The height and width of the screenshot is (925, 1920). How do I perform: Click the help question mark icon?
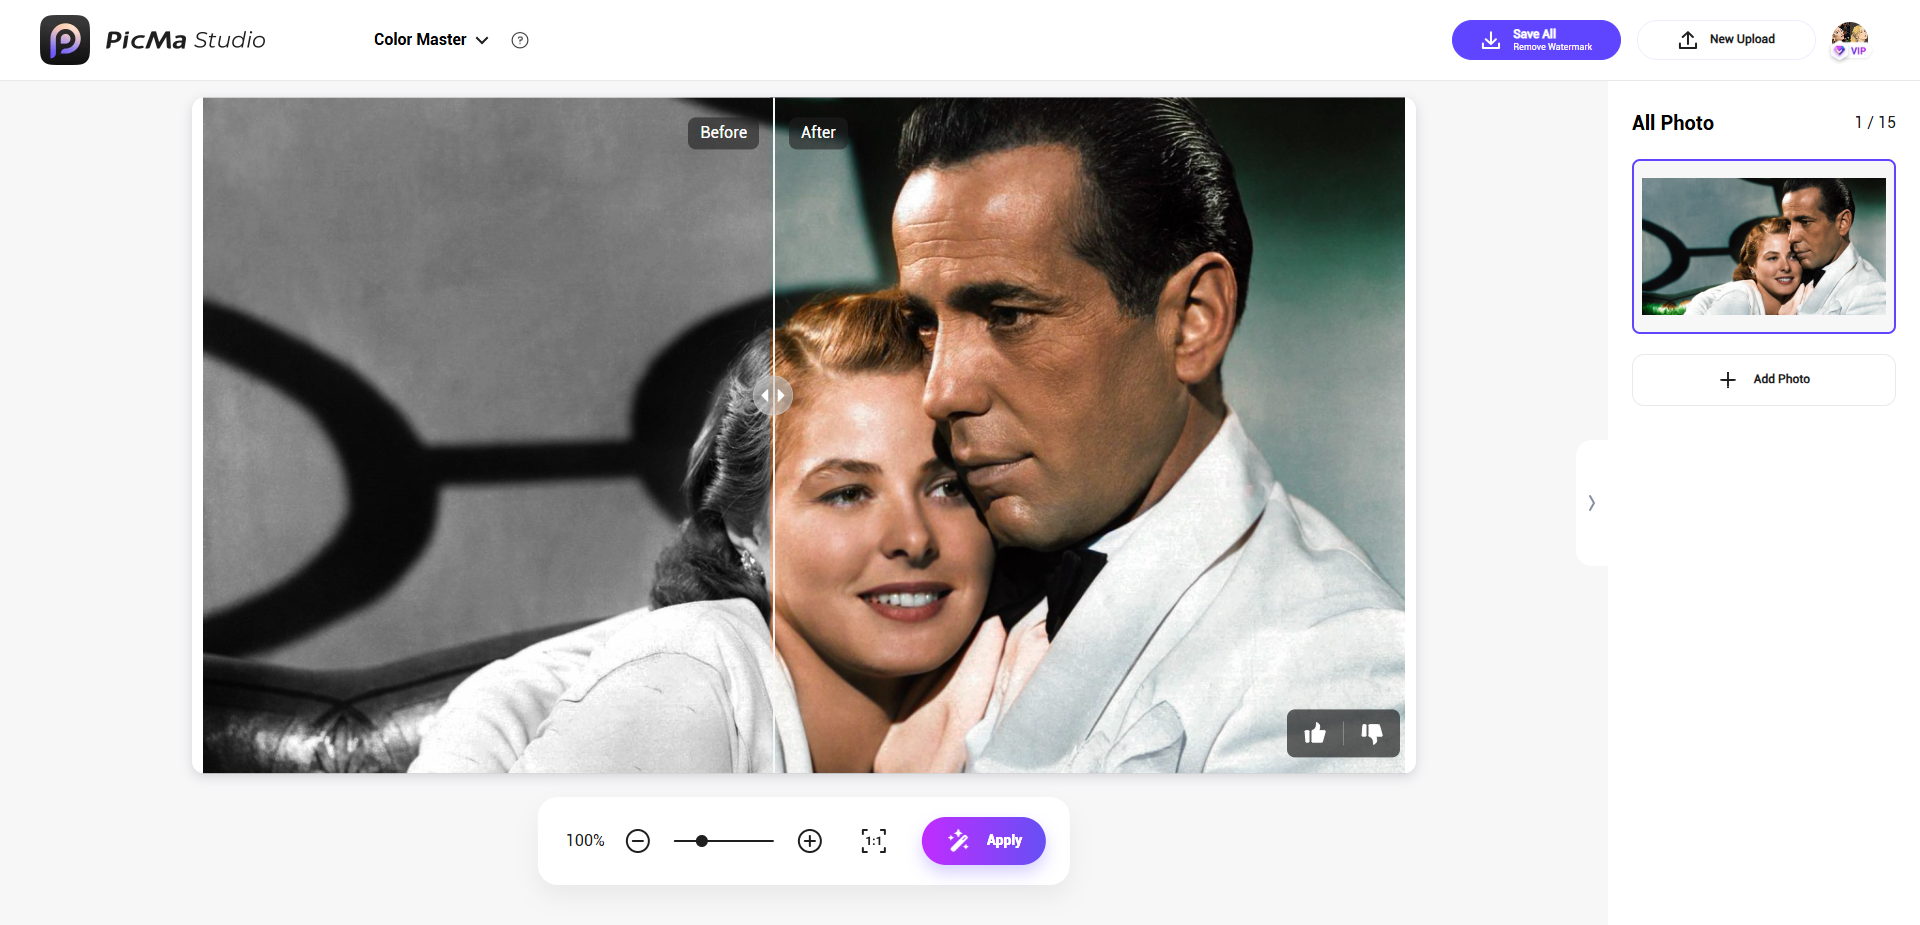[x=520, y=40]
